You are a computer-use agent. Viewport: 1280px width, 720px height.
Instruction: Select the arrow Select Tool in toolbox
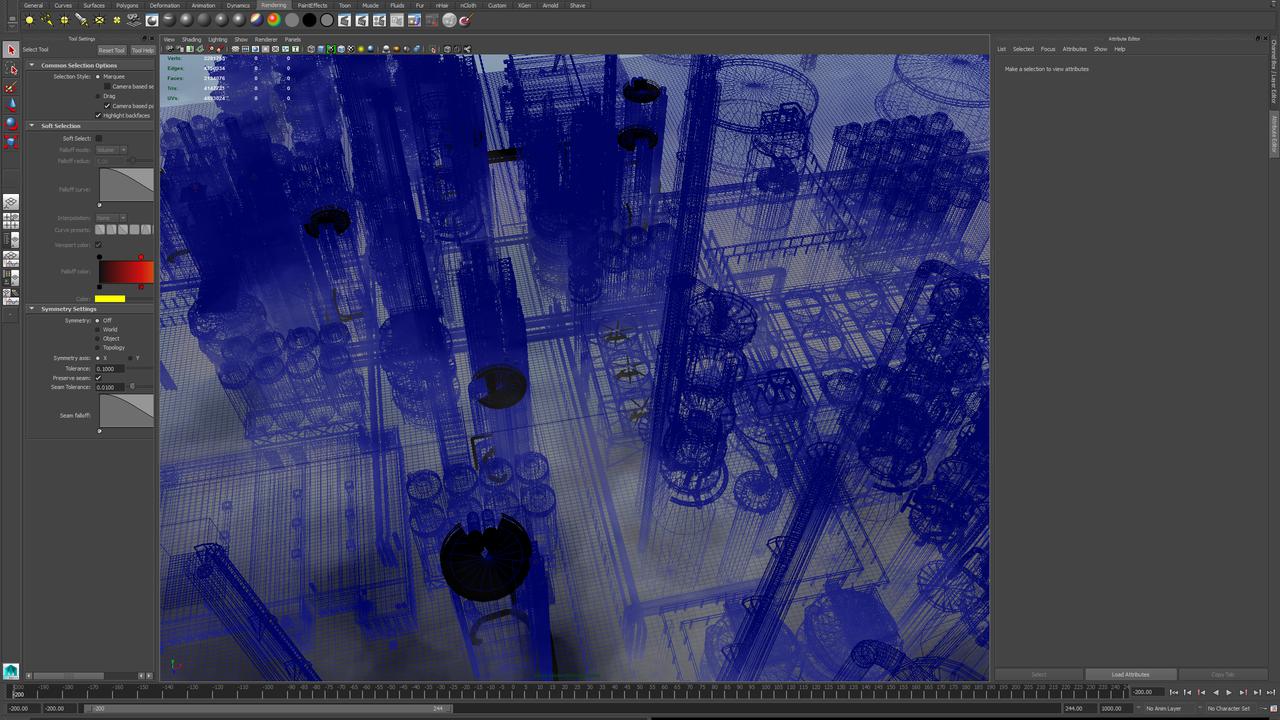click(11, 50)
